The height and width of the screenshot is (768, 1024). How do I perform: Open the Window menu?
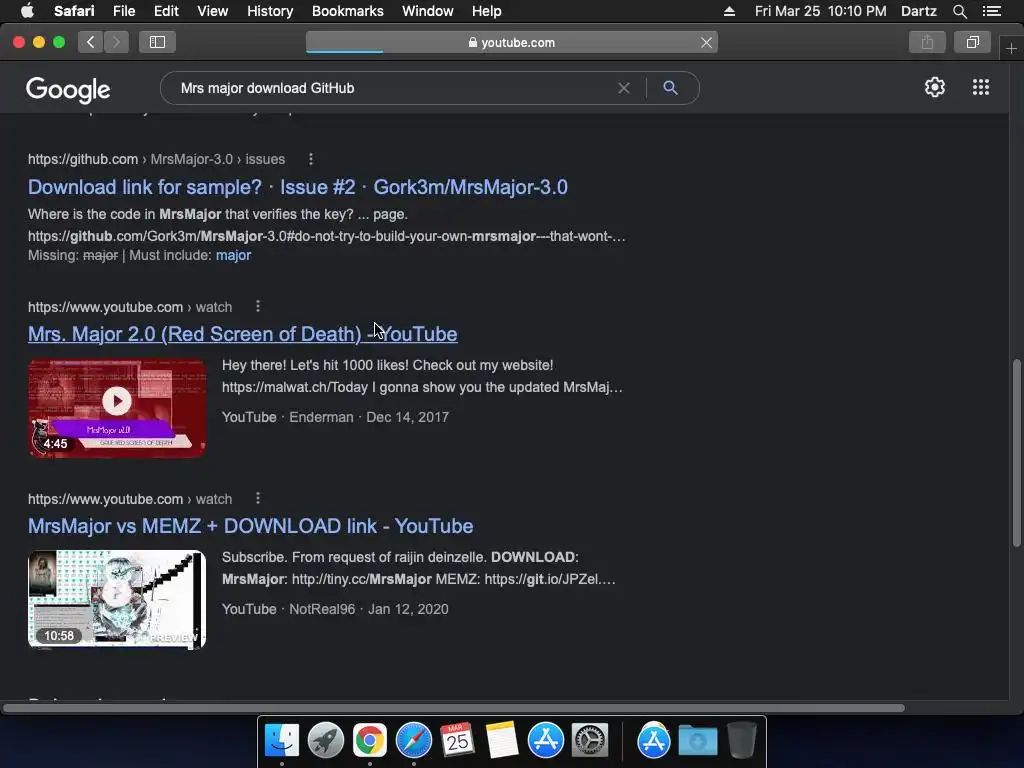427,11
